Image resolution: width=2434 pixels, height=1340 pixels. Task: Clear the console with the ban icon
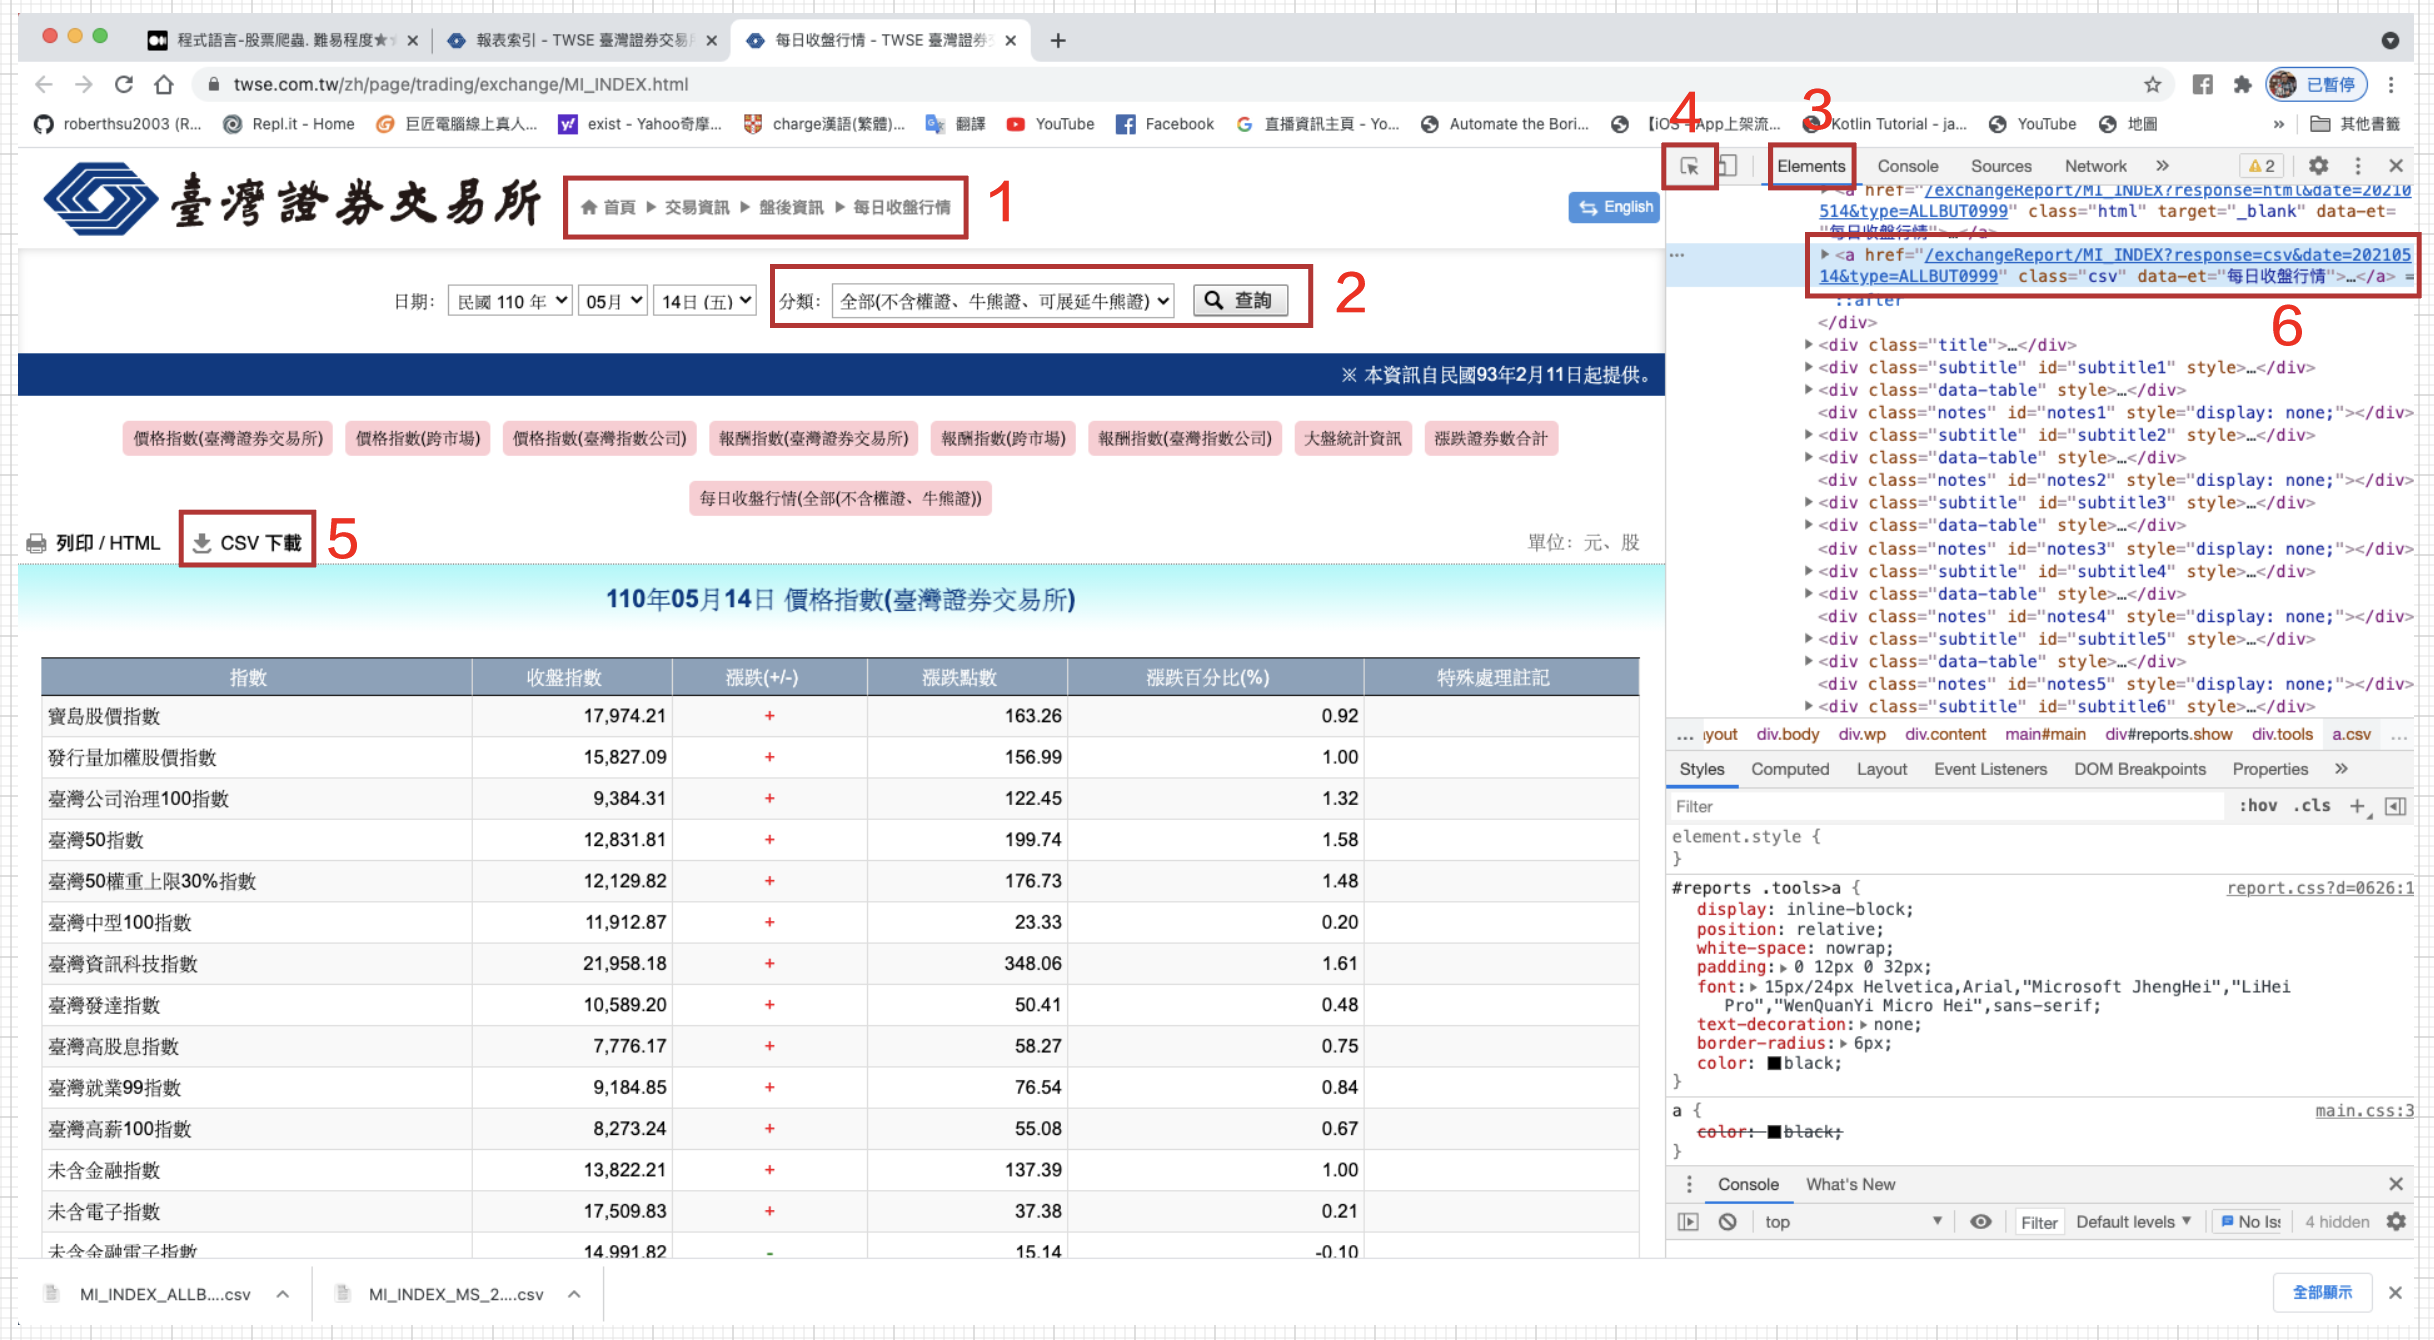point(1728,1222)
